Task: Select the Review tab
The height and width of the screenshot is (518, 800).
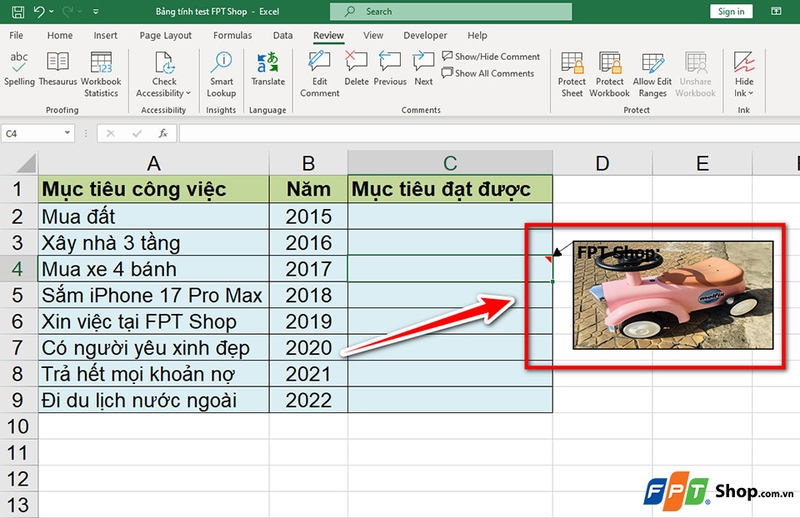Action: (x=328, y=35)
